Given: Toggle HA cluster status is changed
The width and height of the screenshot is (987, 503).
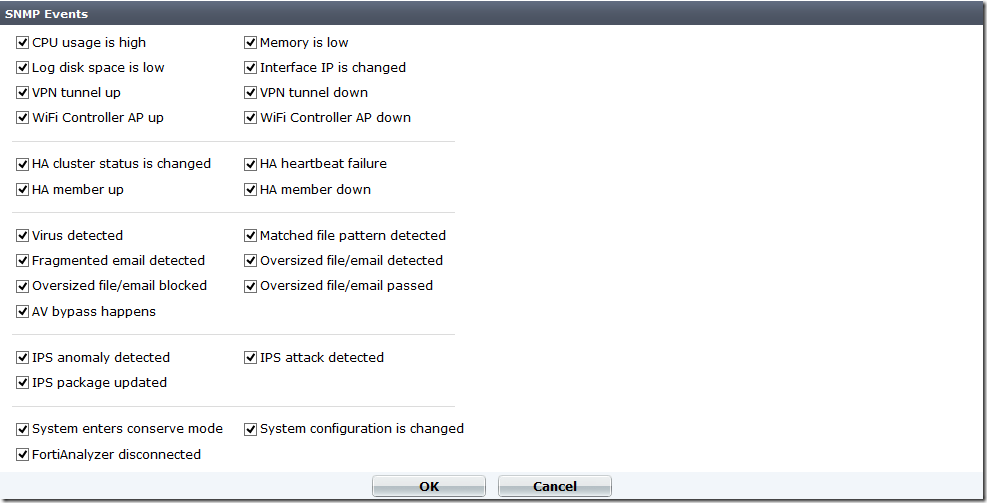Looking at the screenshot, I should [23, 164].
